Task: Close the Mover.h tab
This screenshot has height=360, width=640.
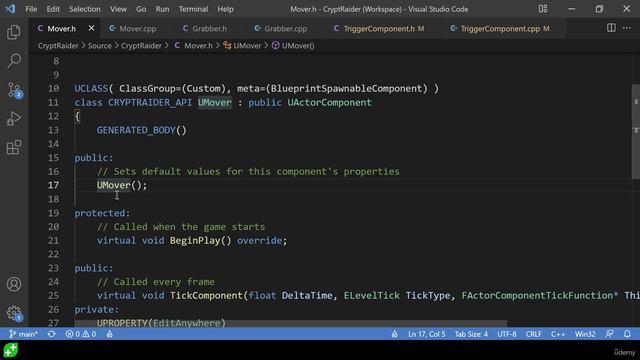Action: 91,28
